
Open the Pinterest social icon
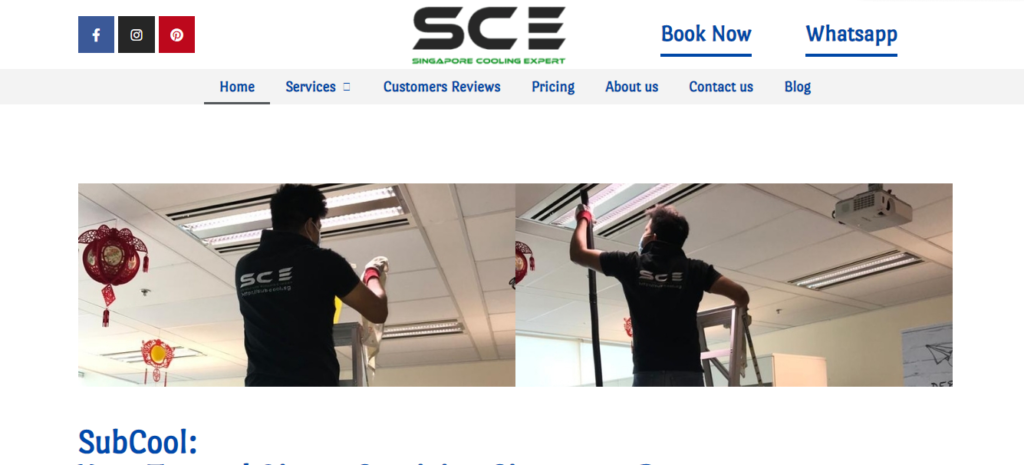pos(177,35)
